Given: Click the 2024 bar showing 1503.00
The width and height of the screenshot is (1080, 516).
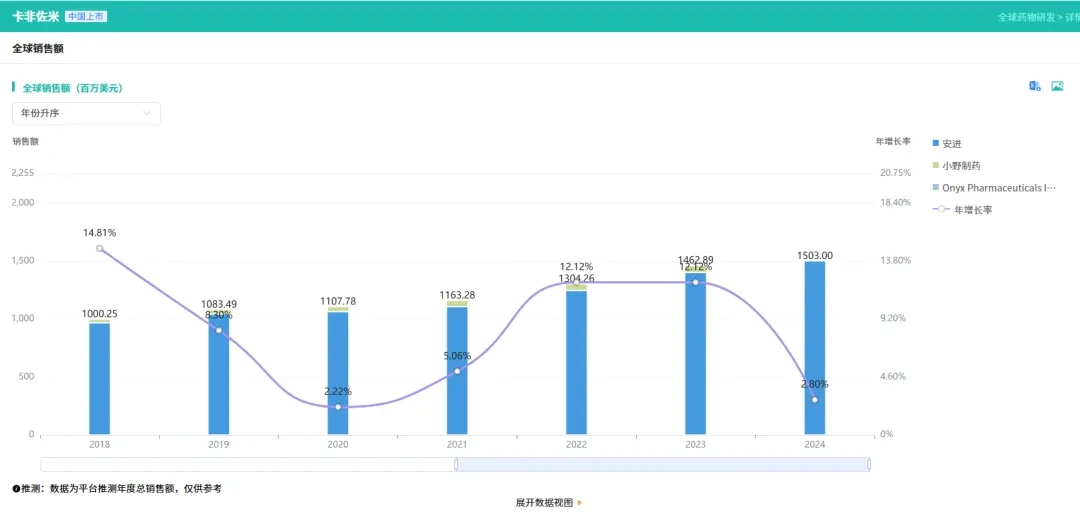Looking at the screenshot, I should point(815,348).
